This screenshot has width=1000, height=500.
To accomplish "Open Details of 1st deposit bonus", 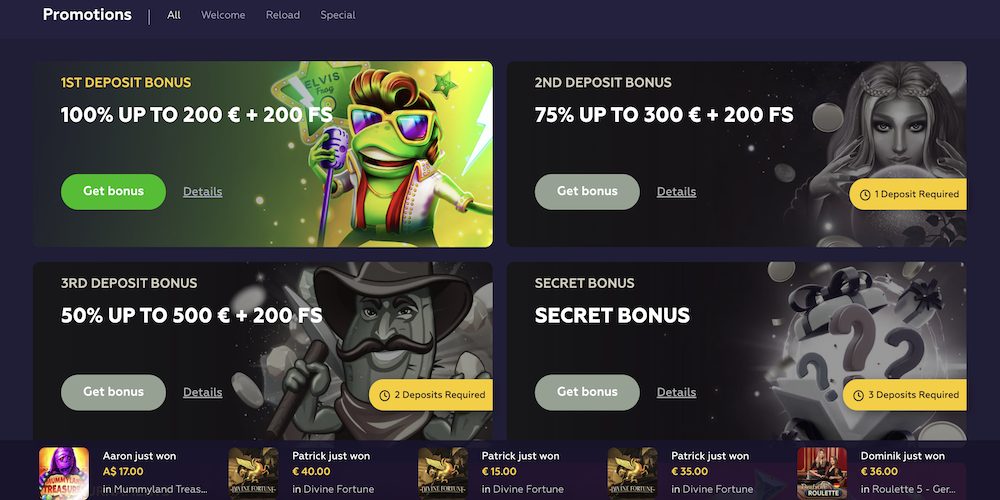I will (203, 191).
